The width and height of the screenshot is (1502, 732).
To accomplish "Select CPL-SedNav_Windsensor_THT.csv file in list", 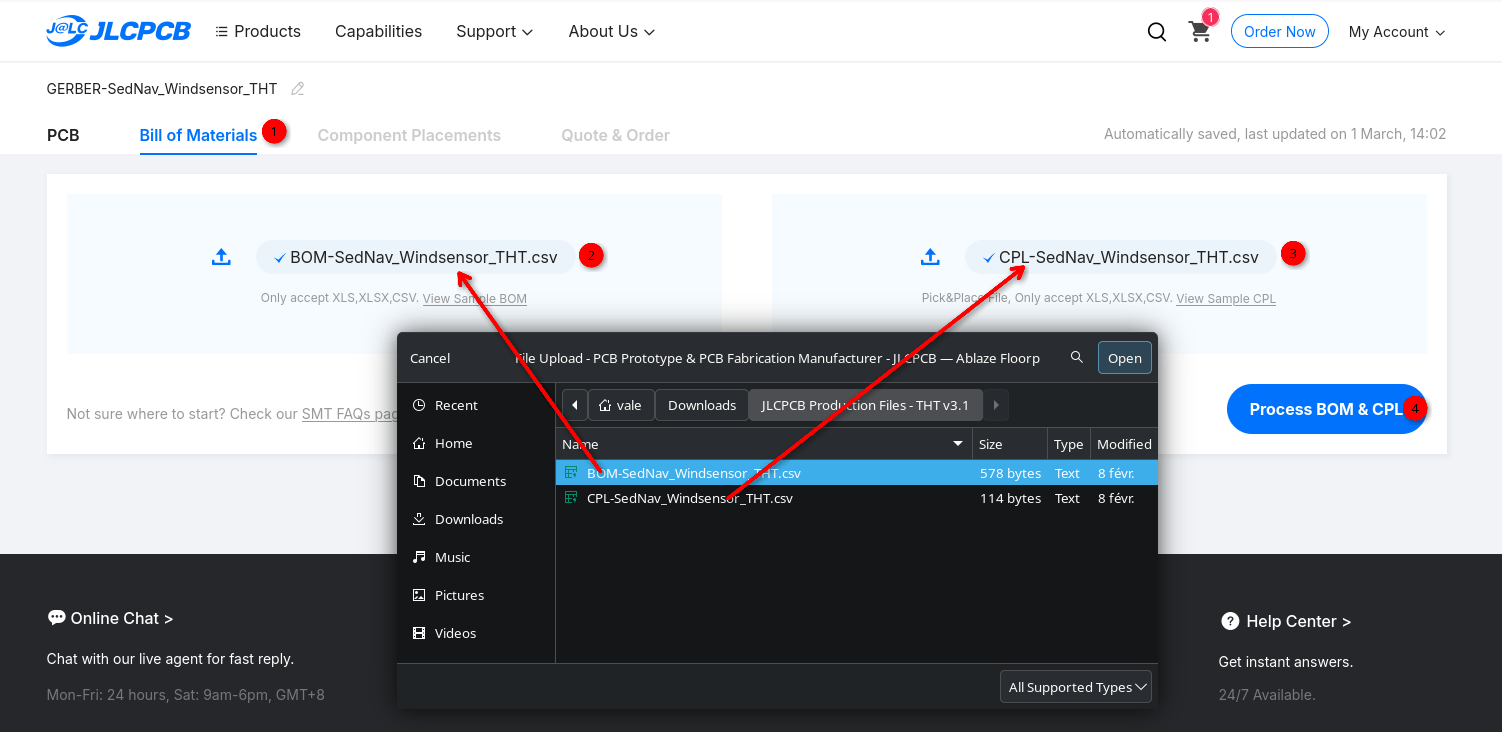I will tap(690, 498).
